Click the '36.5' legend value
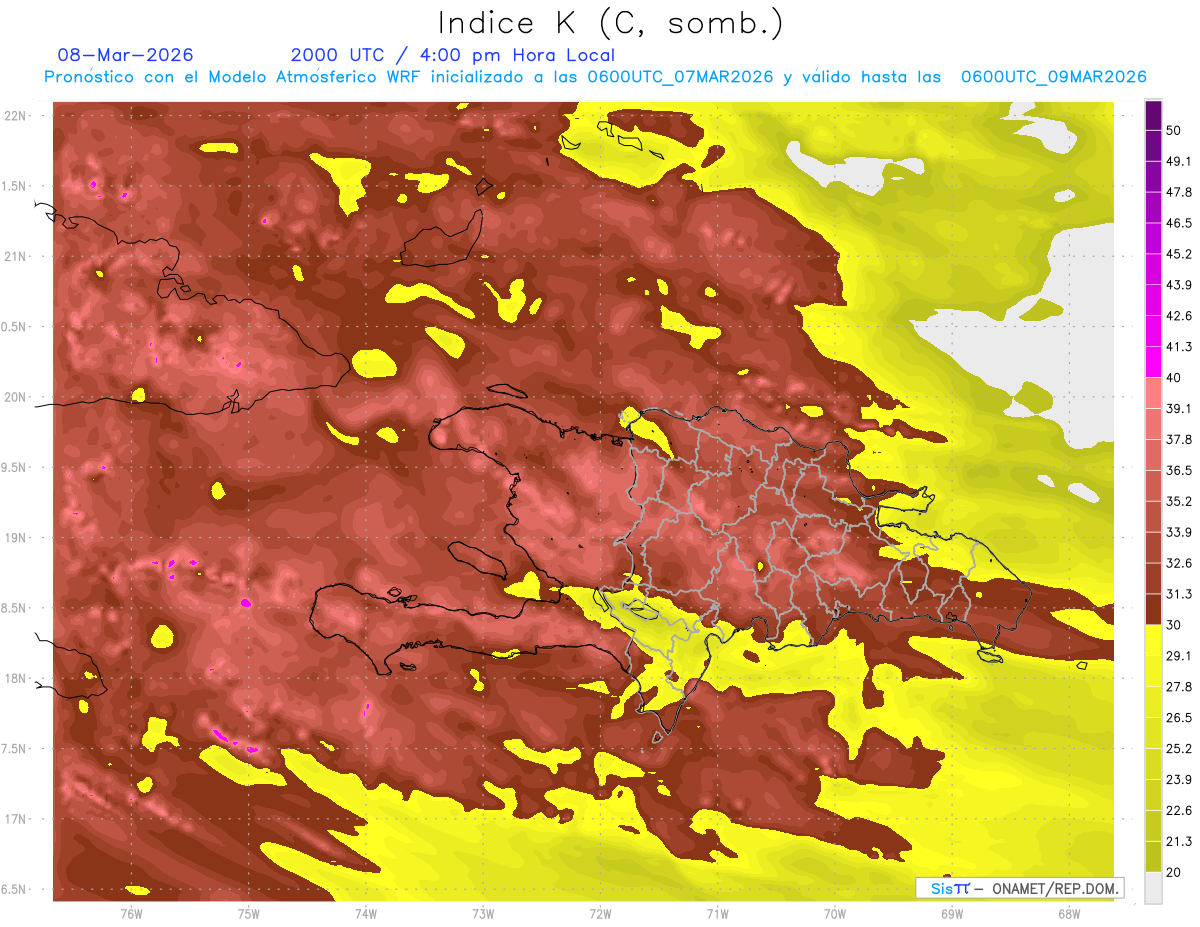The image size is (1200, 927). click(1178, 470)
